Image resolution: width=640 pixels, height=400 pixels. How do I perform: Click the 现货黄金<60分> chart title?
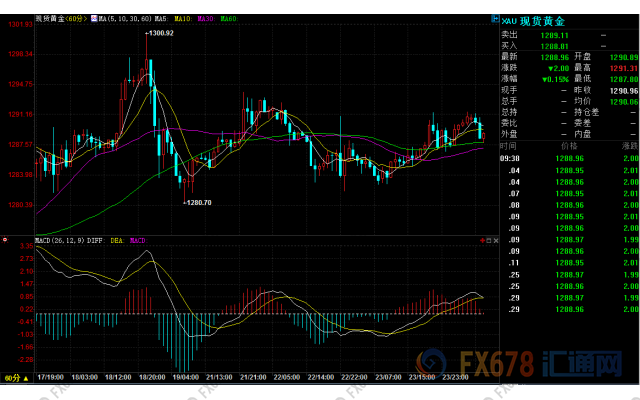coord(61,18)
